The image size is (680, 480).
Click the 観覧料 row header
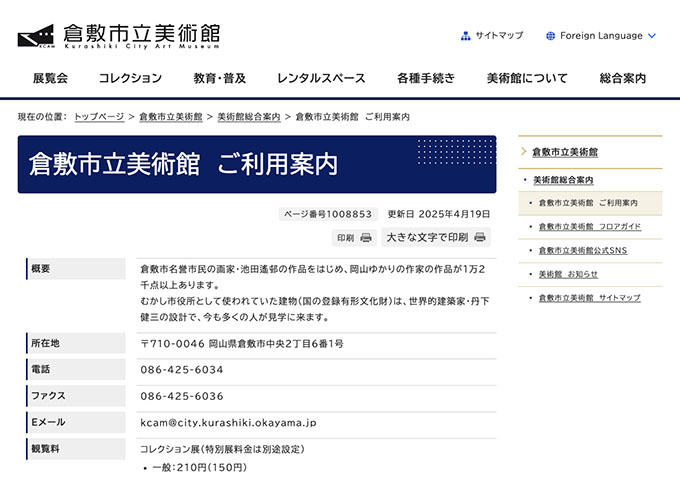(x=76, y=449)
